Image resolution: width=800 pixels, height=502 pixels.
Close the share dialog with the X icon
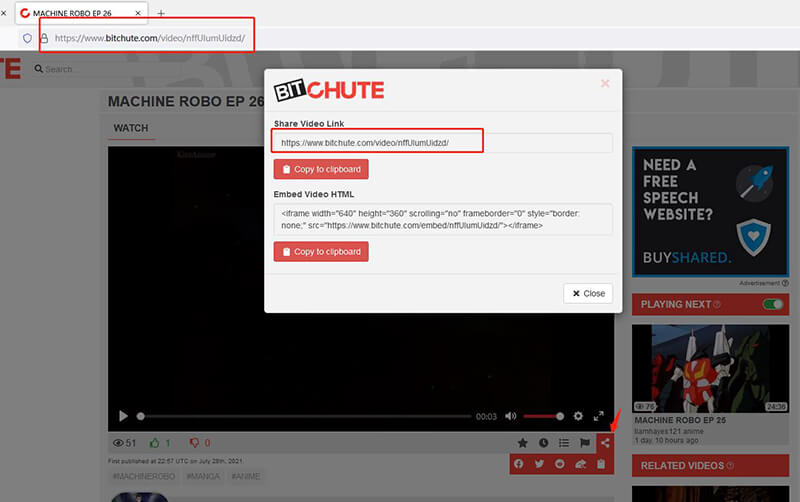605,83
